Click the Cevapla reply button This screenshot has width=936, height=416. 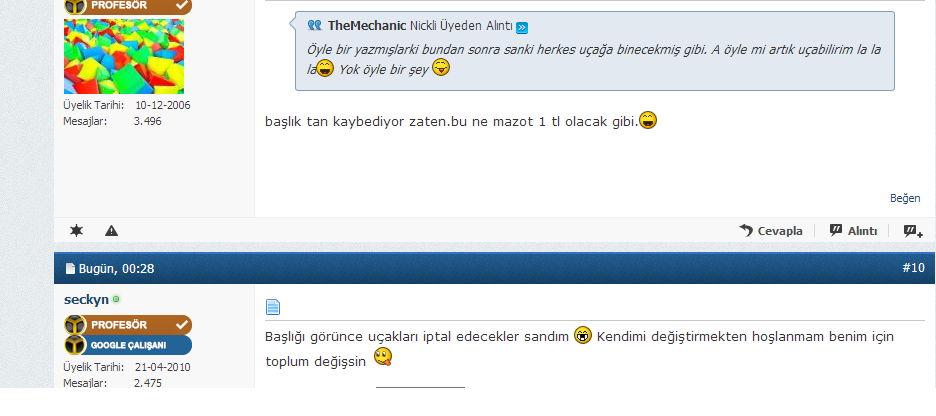click(771, 231)
